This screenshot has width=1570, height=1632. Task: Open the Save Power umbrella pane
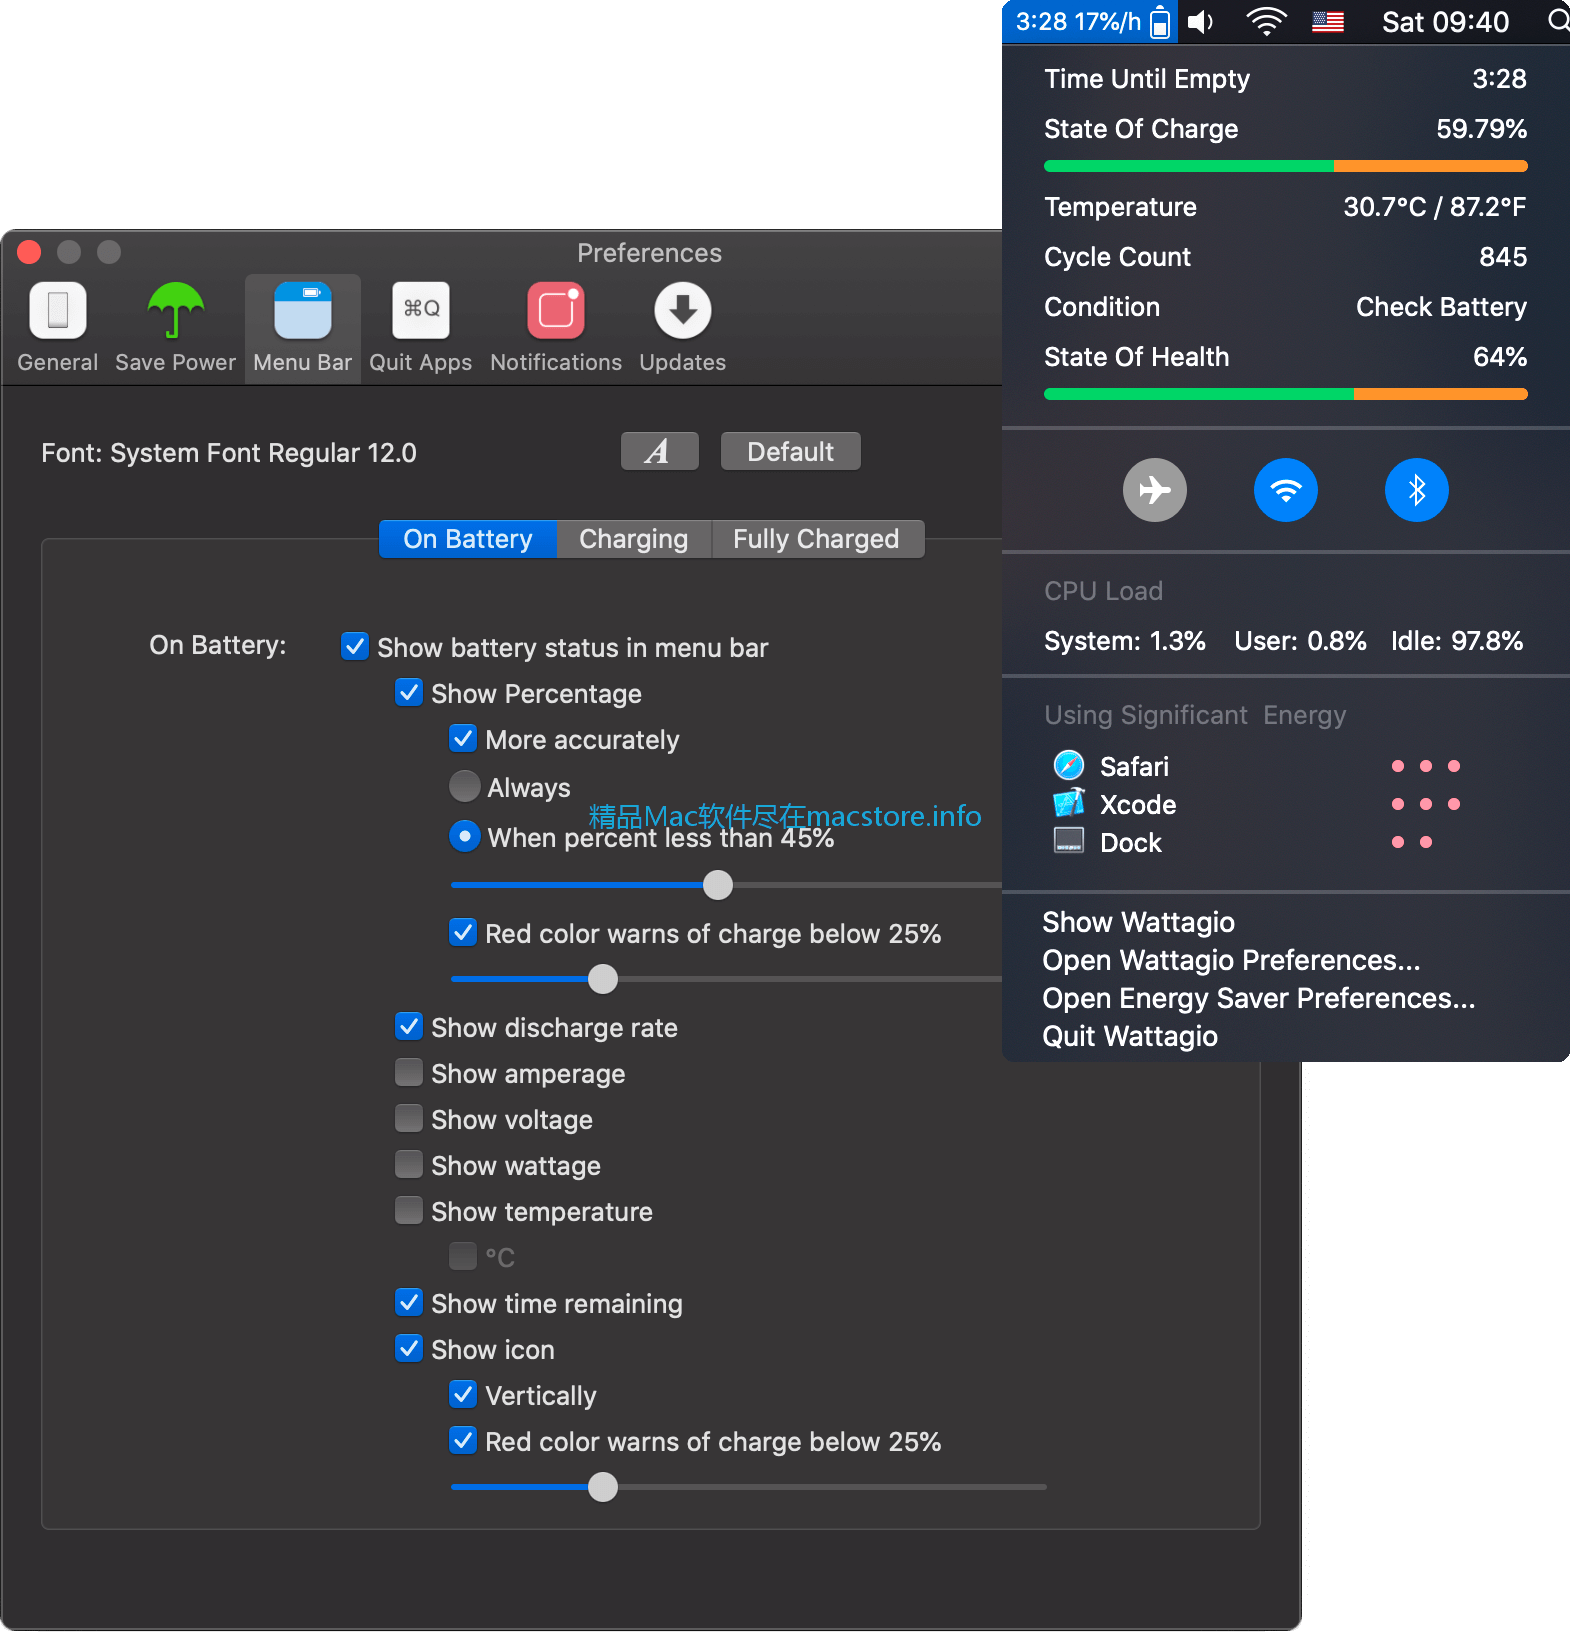pyautogui.click(x=175, y=328)
